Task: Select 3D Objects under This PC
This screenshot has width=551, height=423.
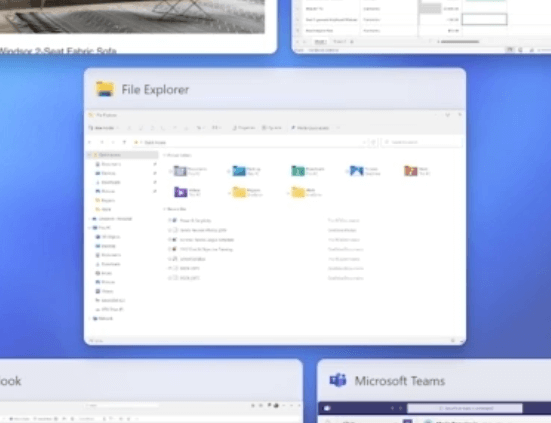Action: point(108,237)
